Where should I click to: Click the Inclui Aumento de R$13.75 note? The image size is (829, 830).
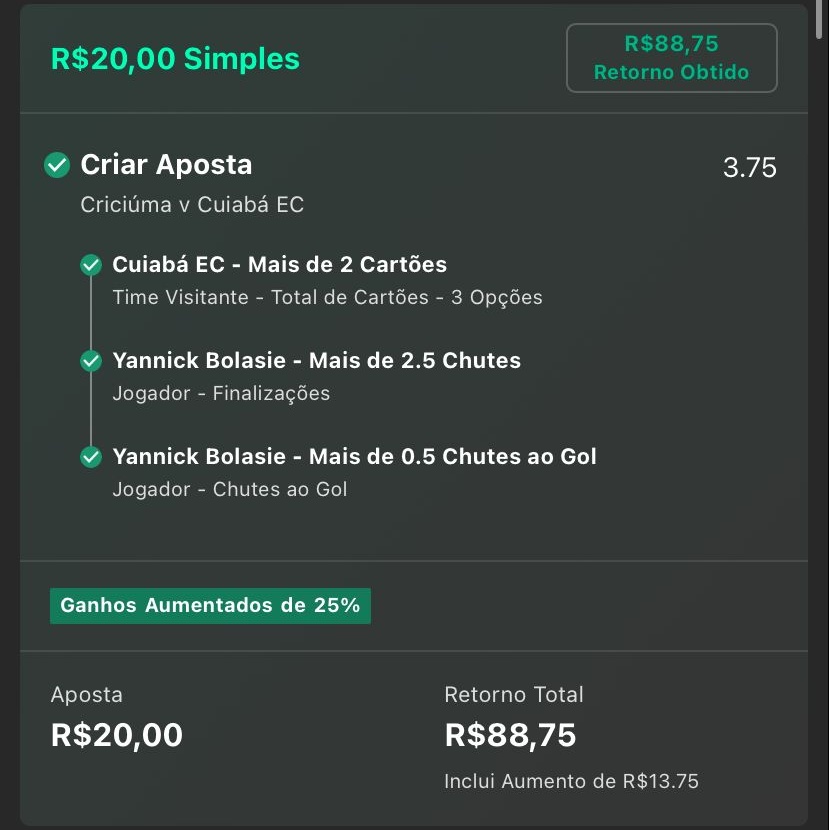pyautogui.click(x=571, y=781)
